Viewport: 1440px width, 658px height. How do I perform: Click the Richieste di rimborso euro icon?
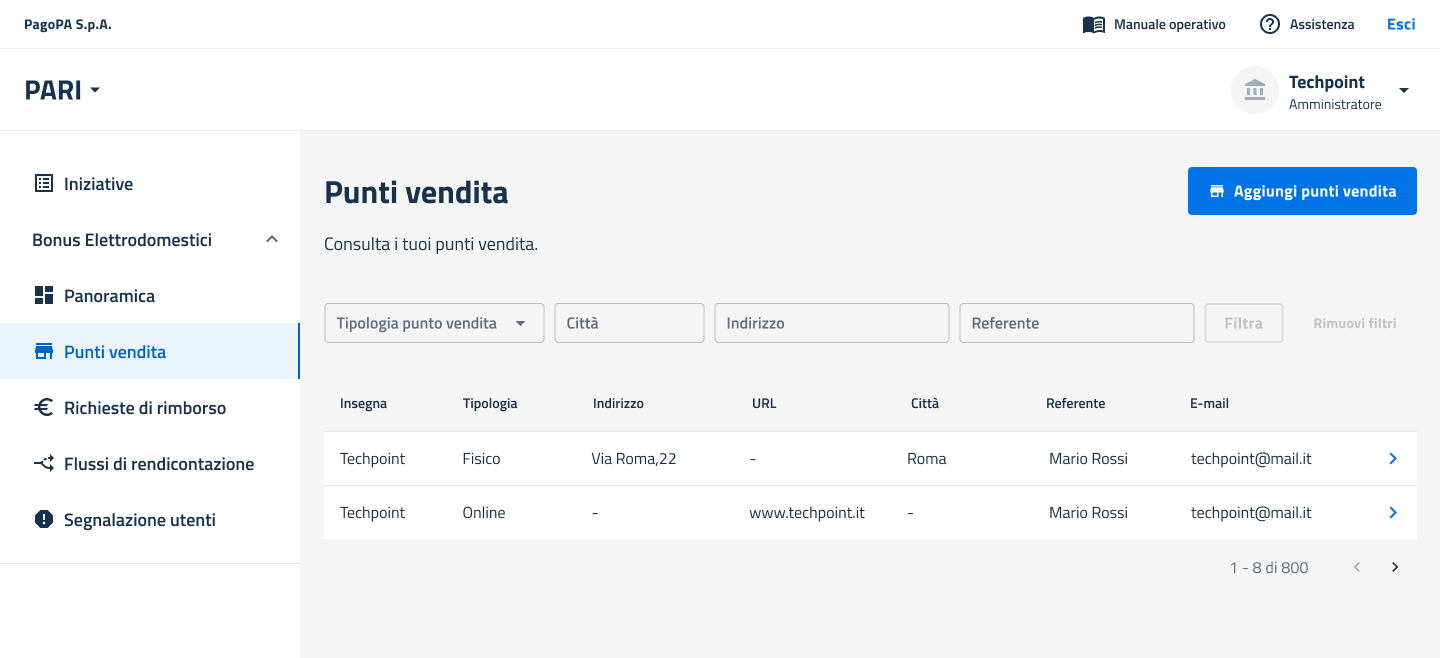tap(43, 408)
